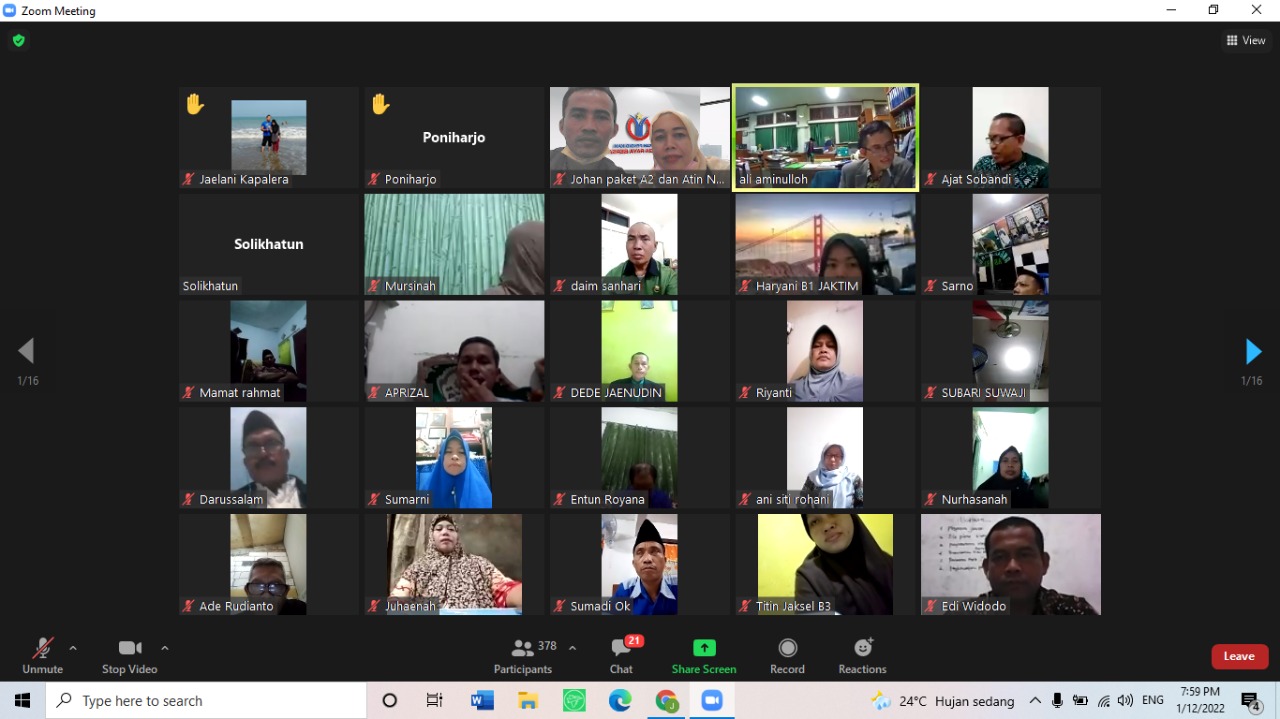Open the View layout menu
Viewport: 1280px width, 719px height.
pos(1246,41)
